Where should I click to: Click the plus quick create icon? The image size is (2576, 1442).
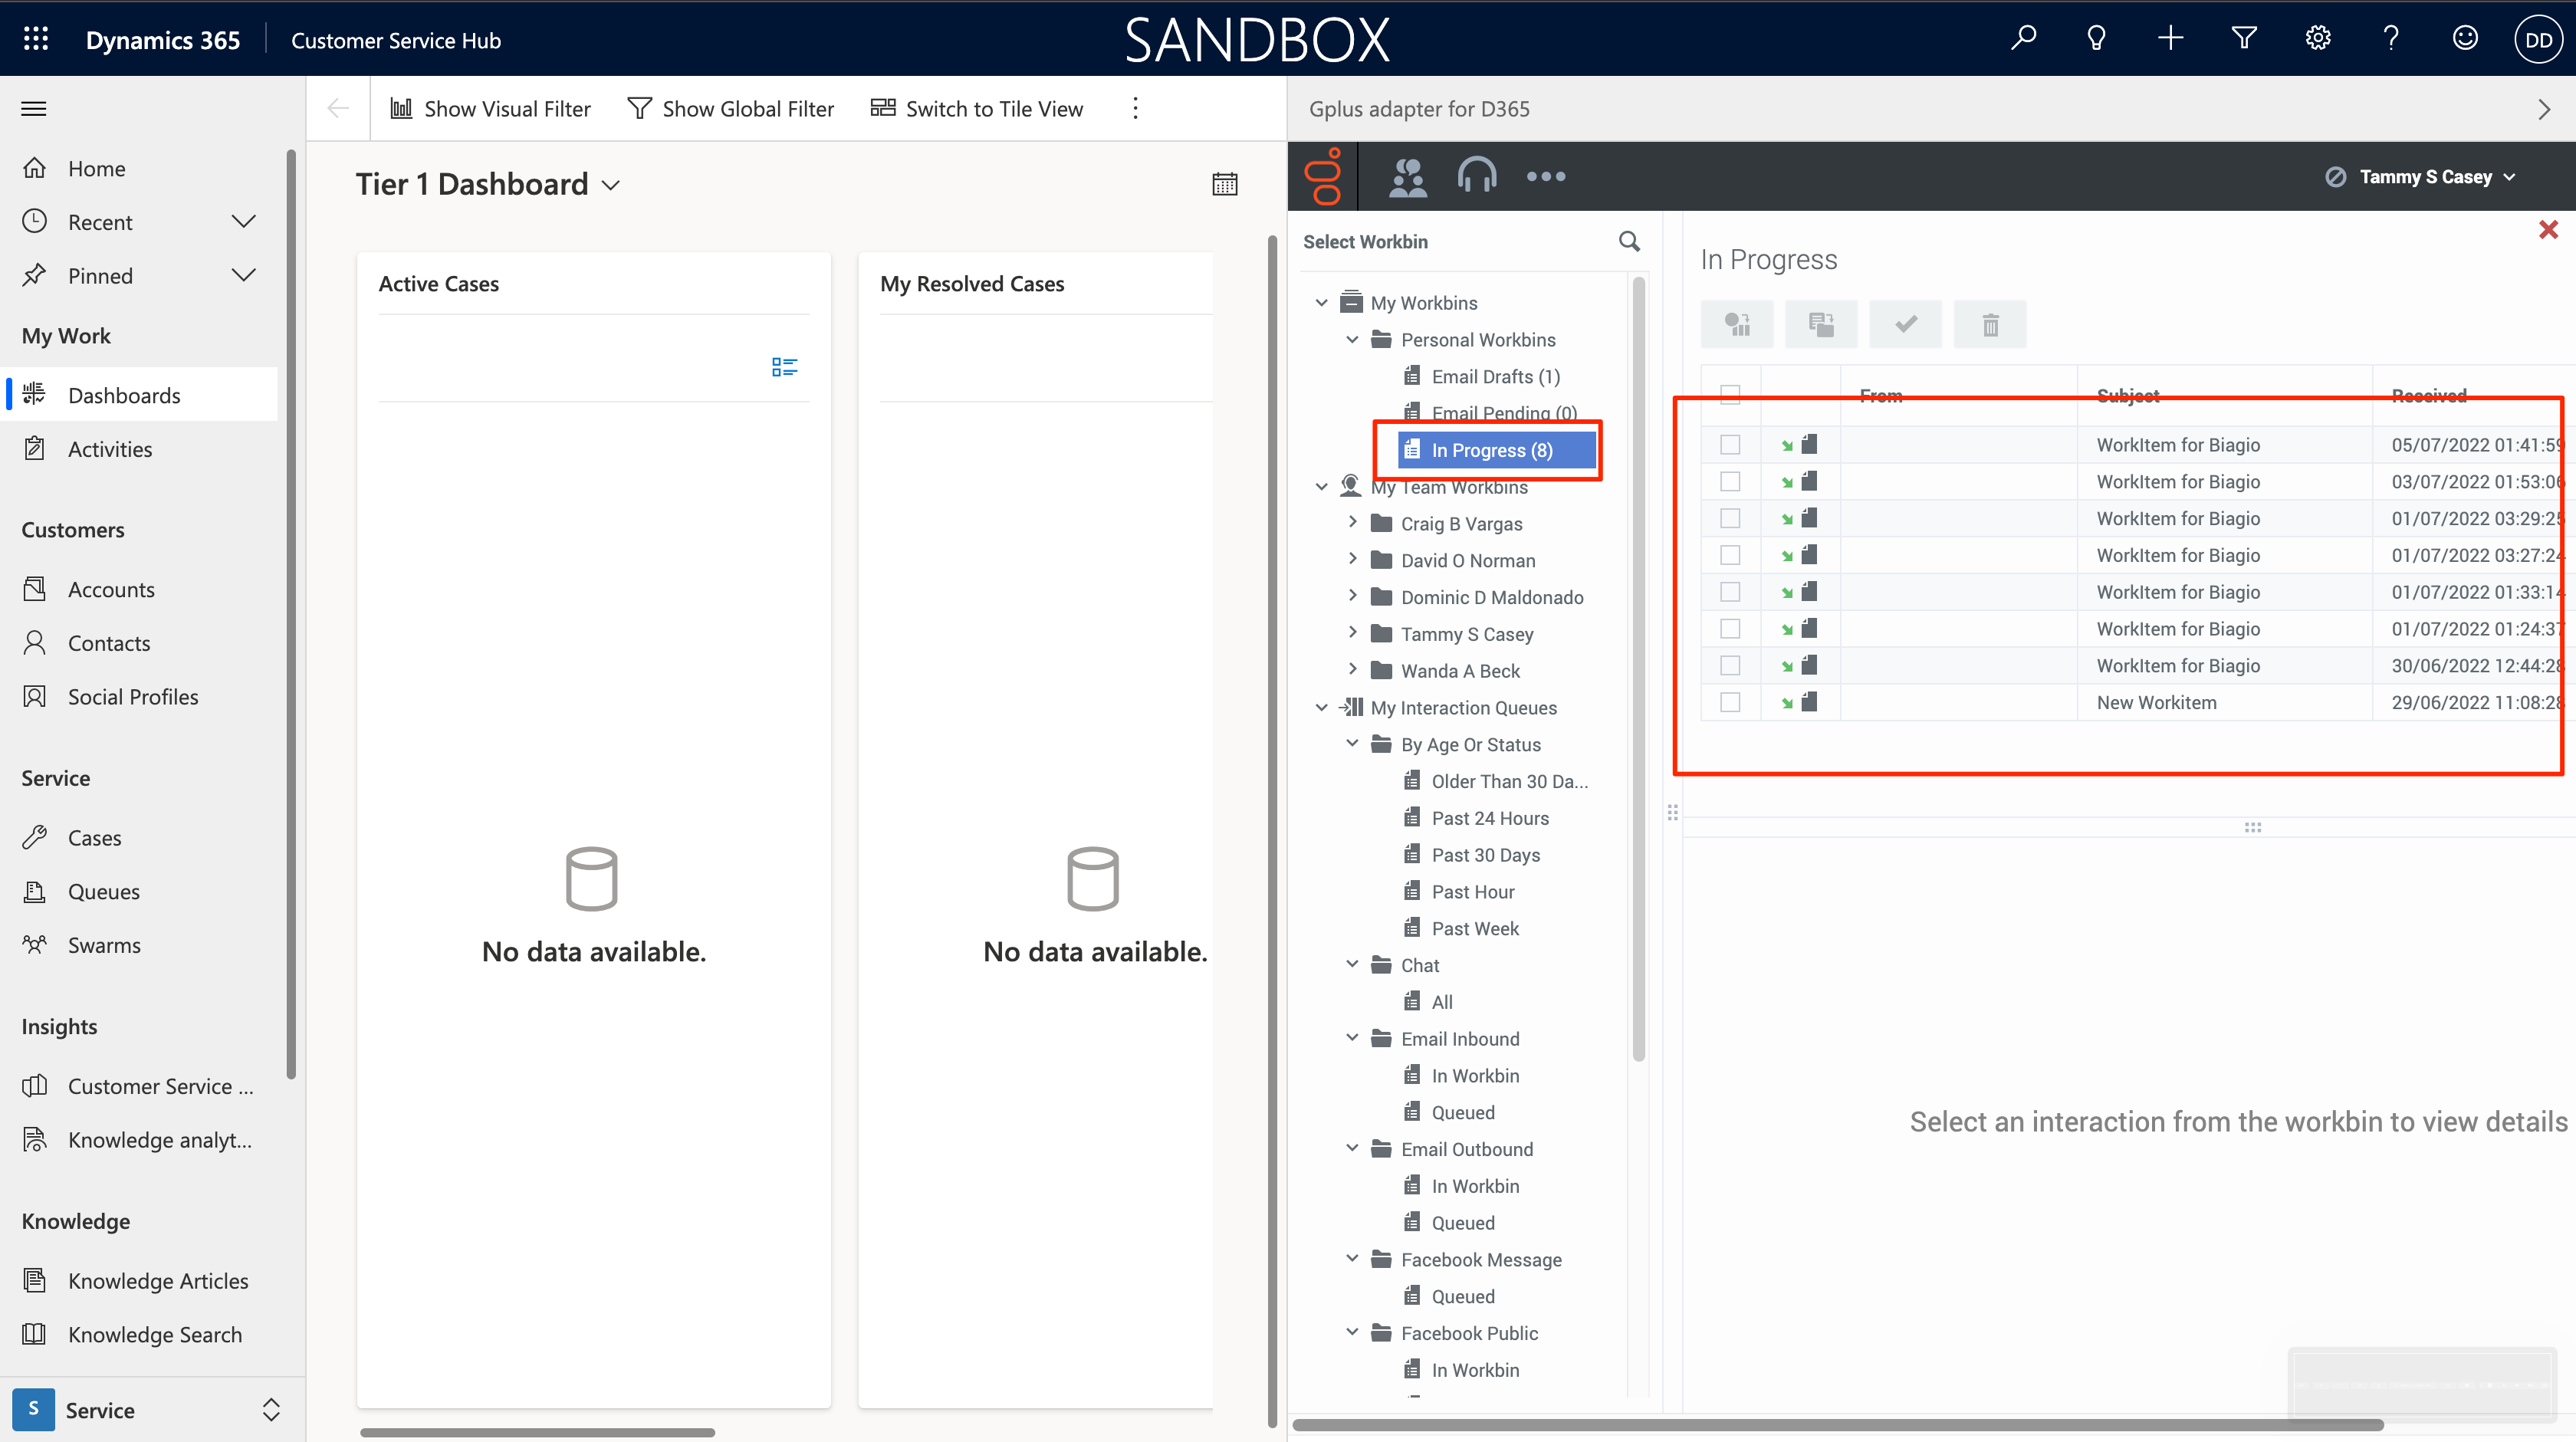(x=2170, y=39)
